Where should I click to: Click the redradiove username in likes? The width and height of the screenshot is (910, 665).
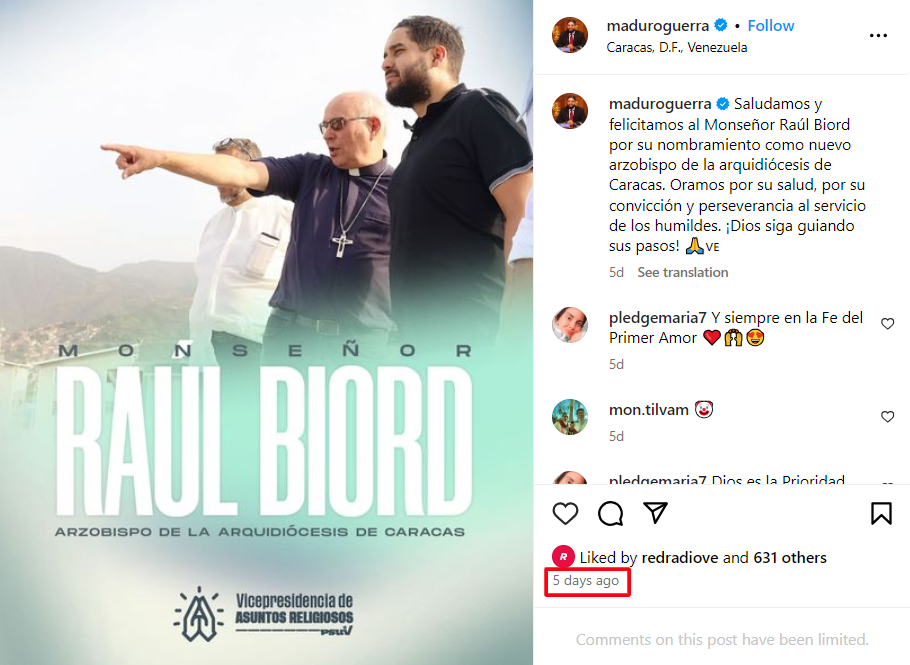point(680,558)
